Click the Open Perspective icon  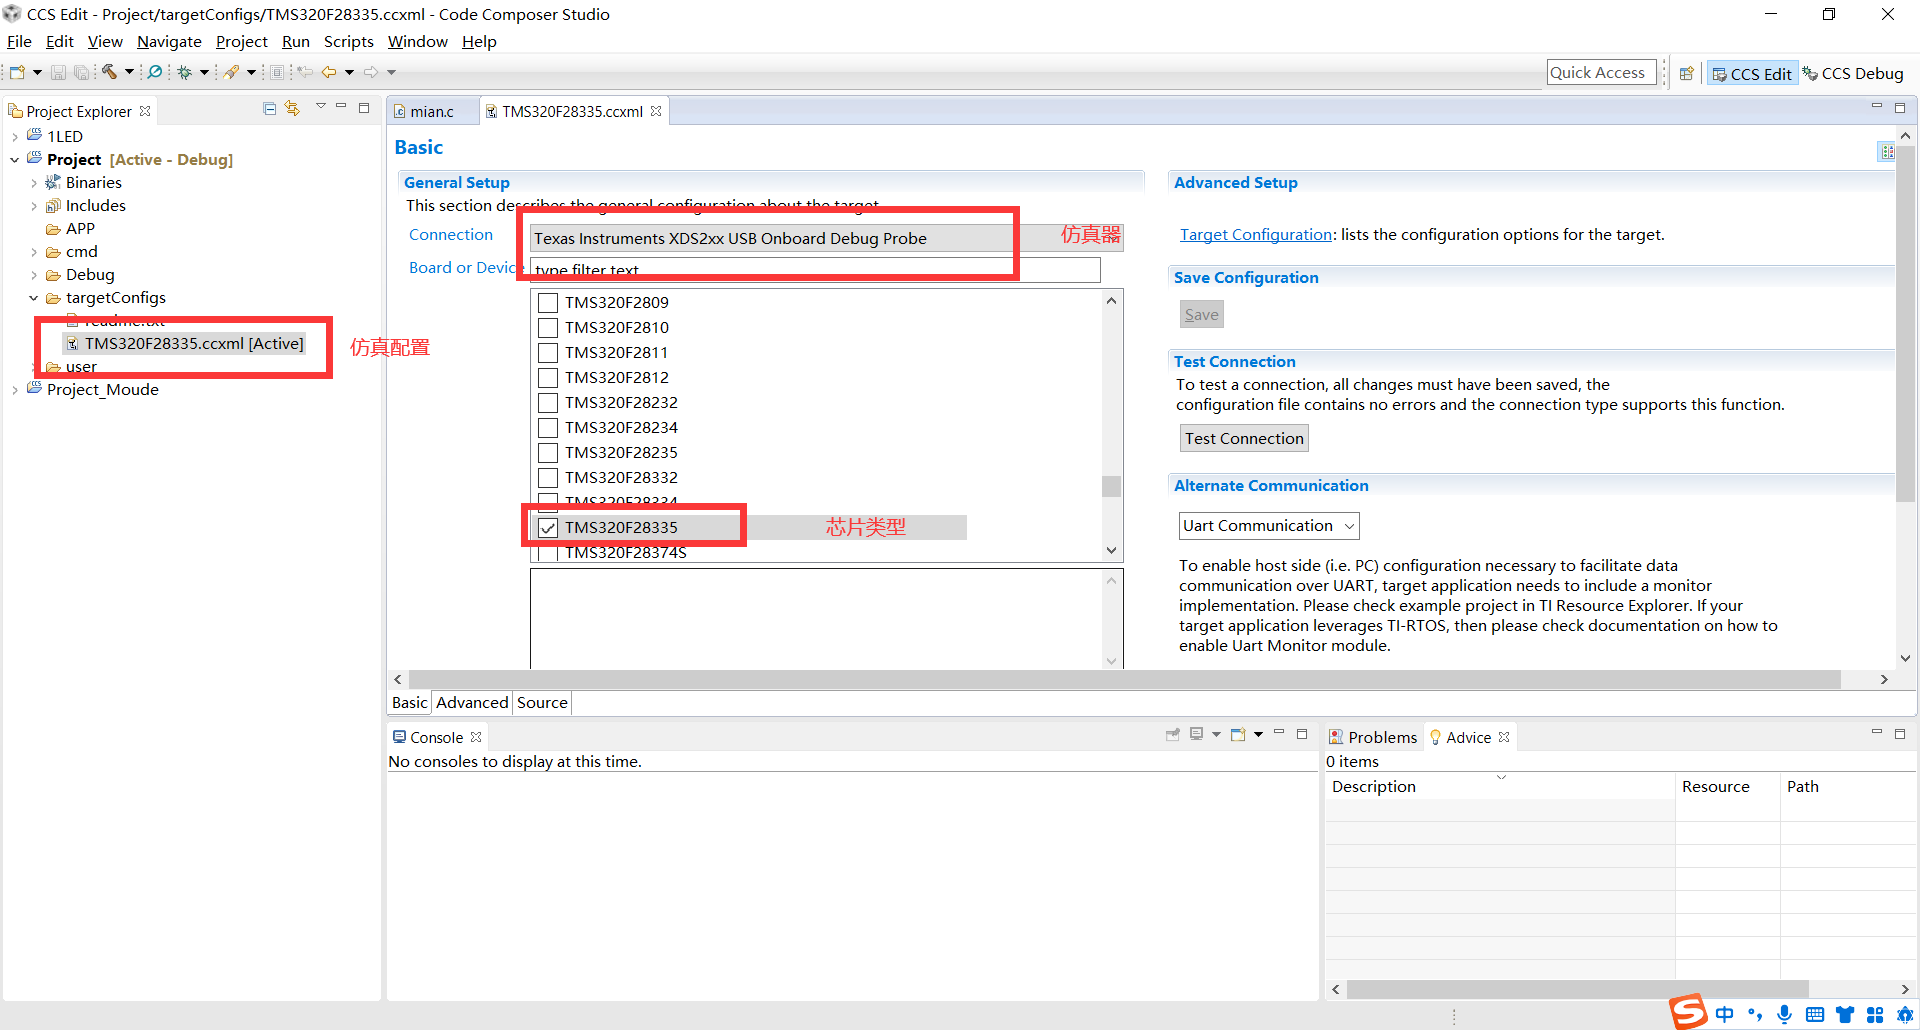[1687, 73]
